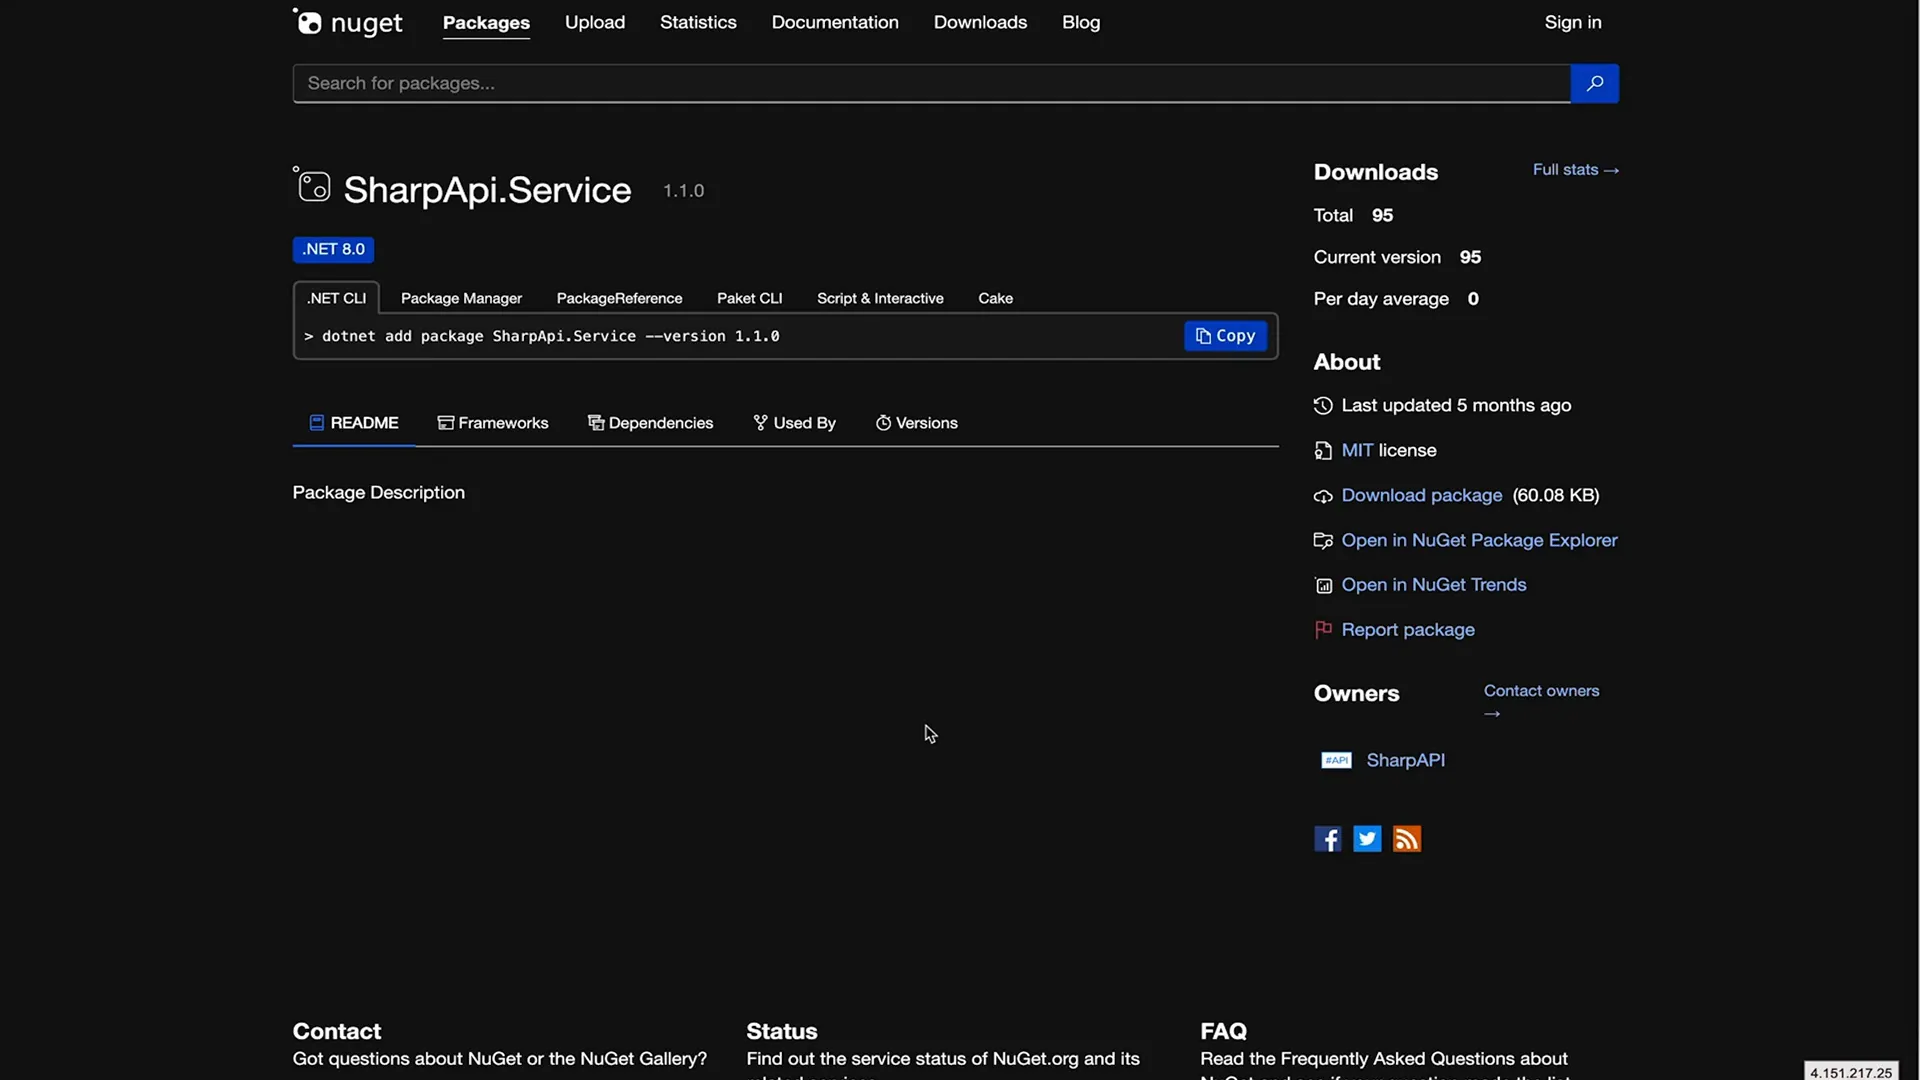Click the NuGet Package Explorer icon

click(1323, 540)
